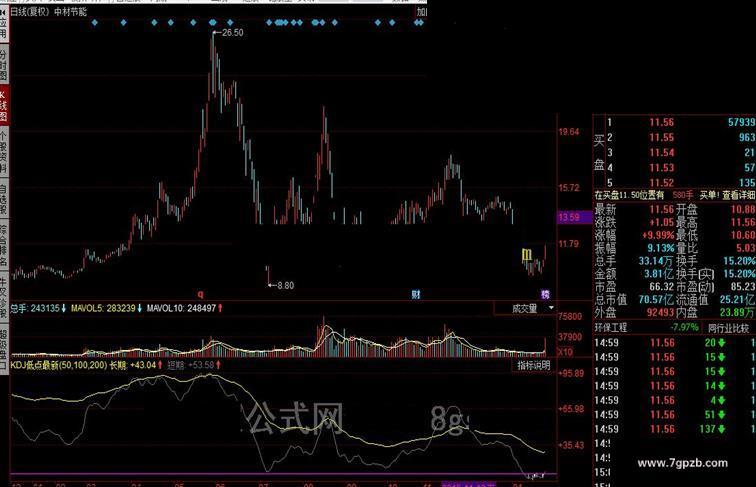Click the green arrow on tick volume 20
This screenshot has height=487, width=756.
click(721, 343)
